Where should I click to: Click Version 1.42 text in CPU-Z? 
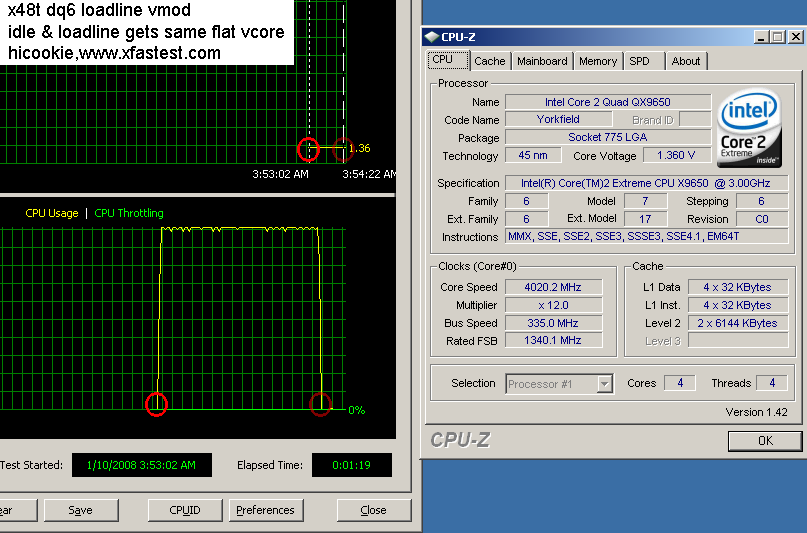click(756, 412)
